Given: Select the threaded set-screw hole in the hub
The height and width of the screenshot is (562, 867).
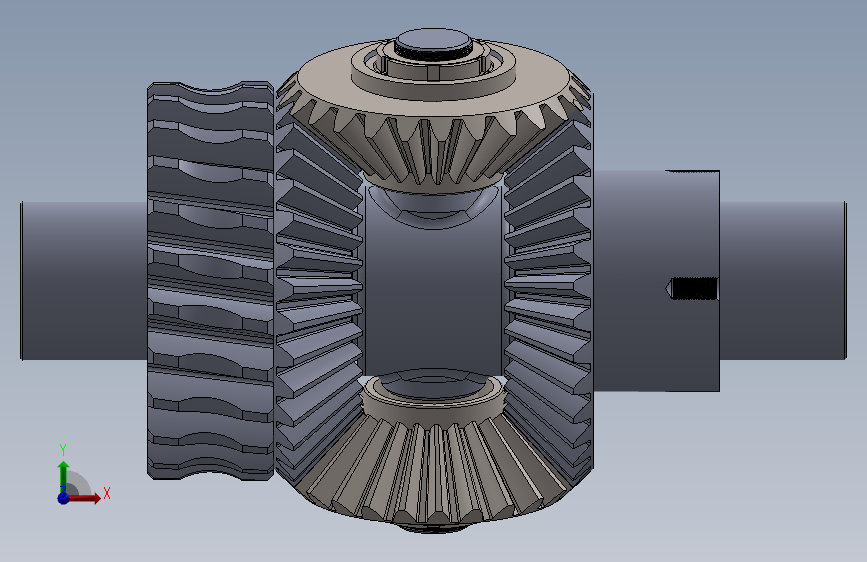Looking at the screenshot, I should (692, 289).
